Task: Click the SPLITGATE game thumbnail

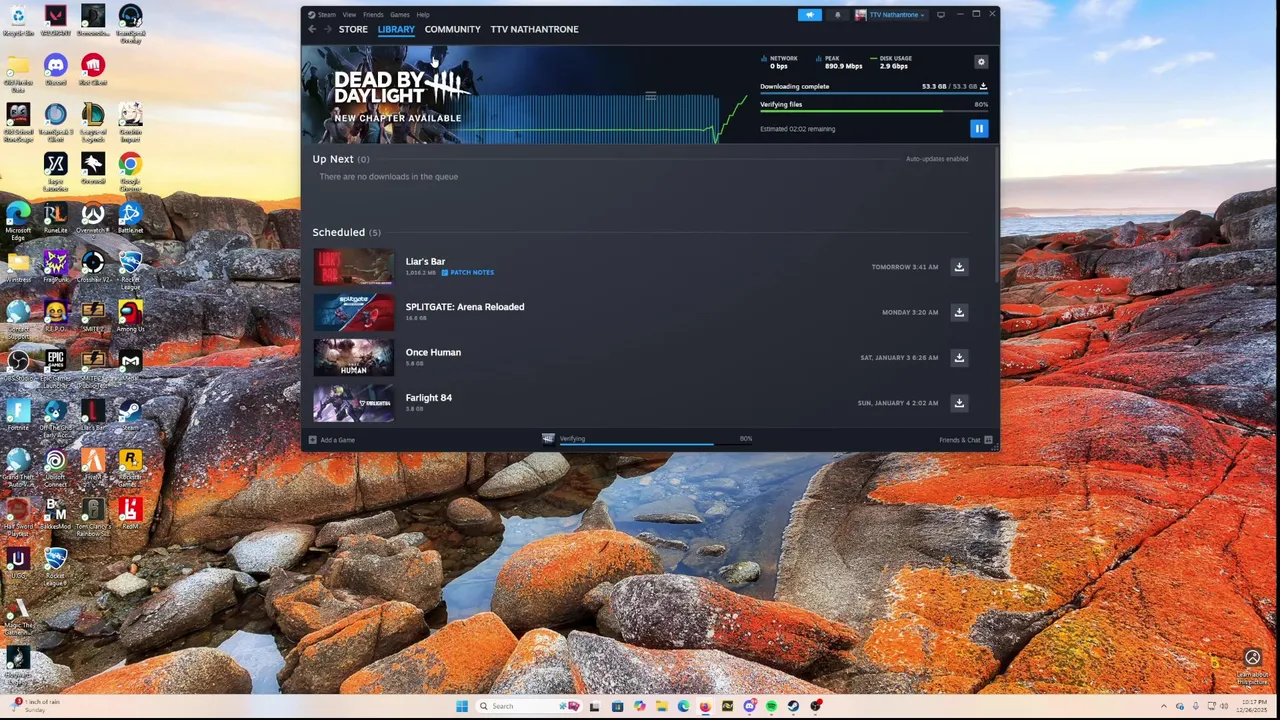Action: pyautogui.click(x=354, y=312)
